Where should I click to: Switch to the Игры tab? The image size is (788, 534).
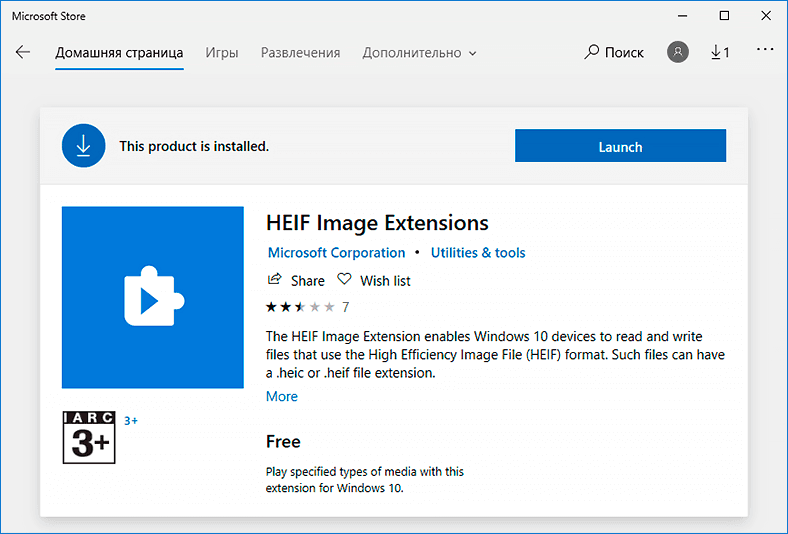[222, 53]
